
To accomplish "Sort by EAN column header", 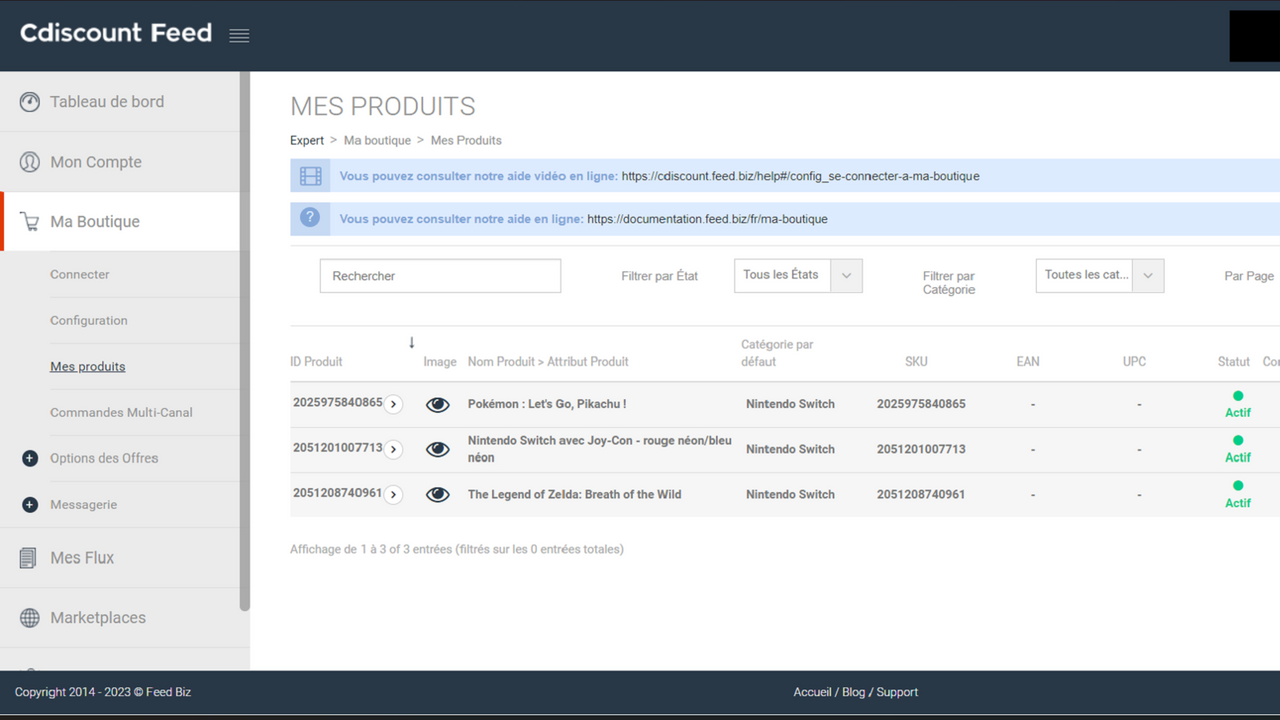I will pos(1028,362).
